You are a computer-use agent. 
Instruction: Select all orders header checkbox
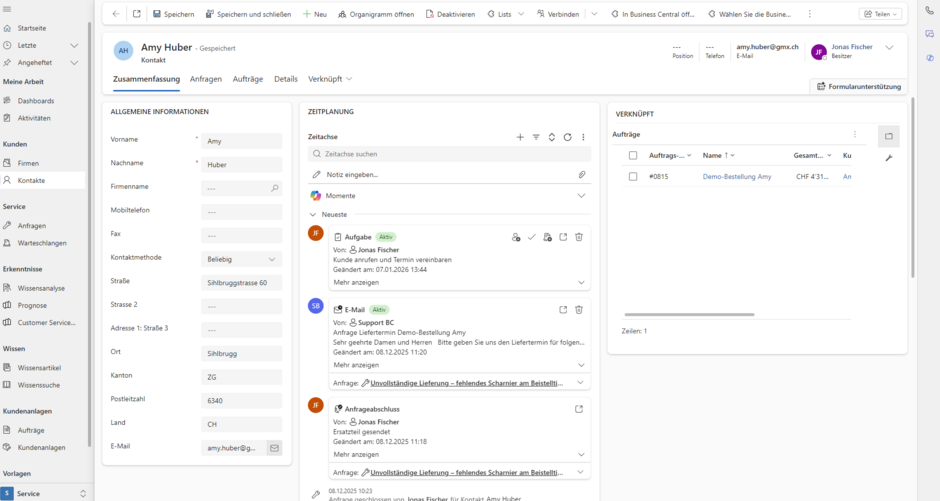[632, 155]
